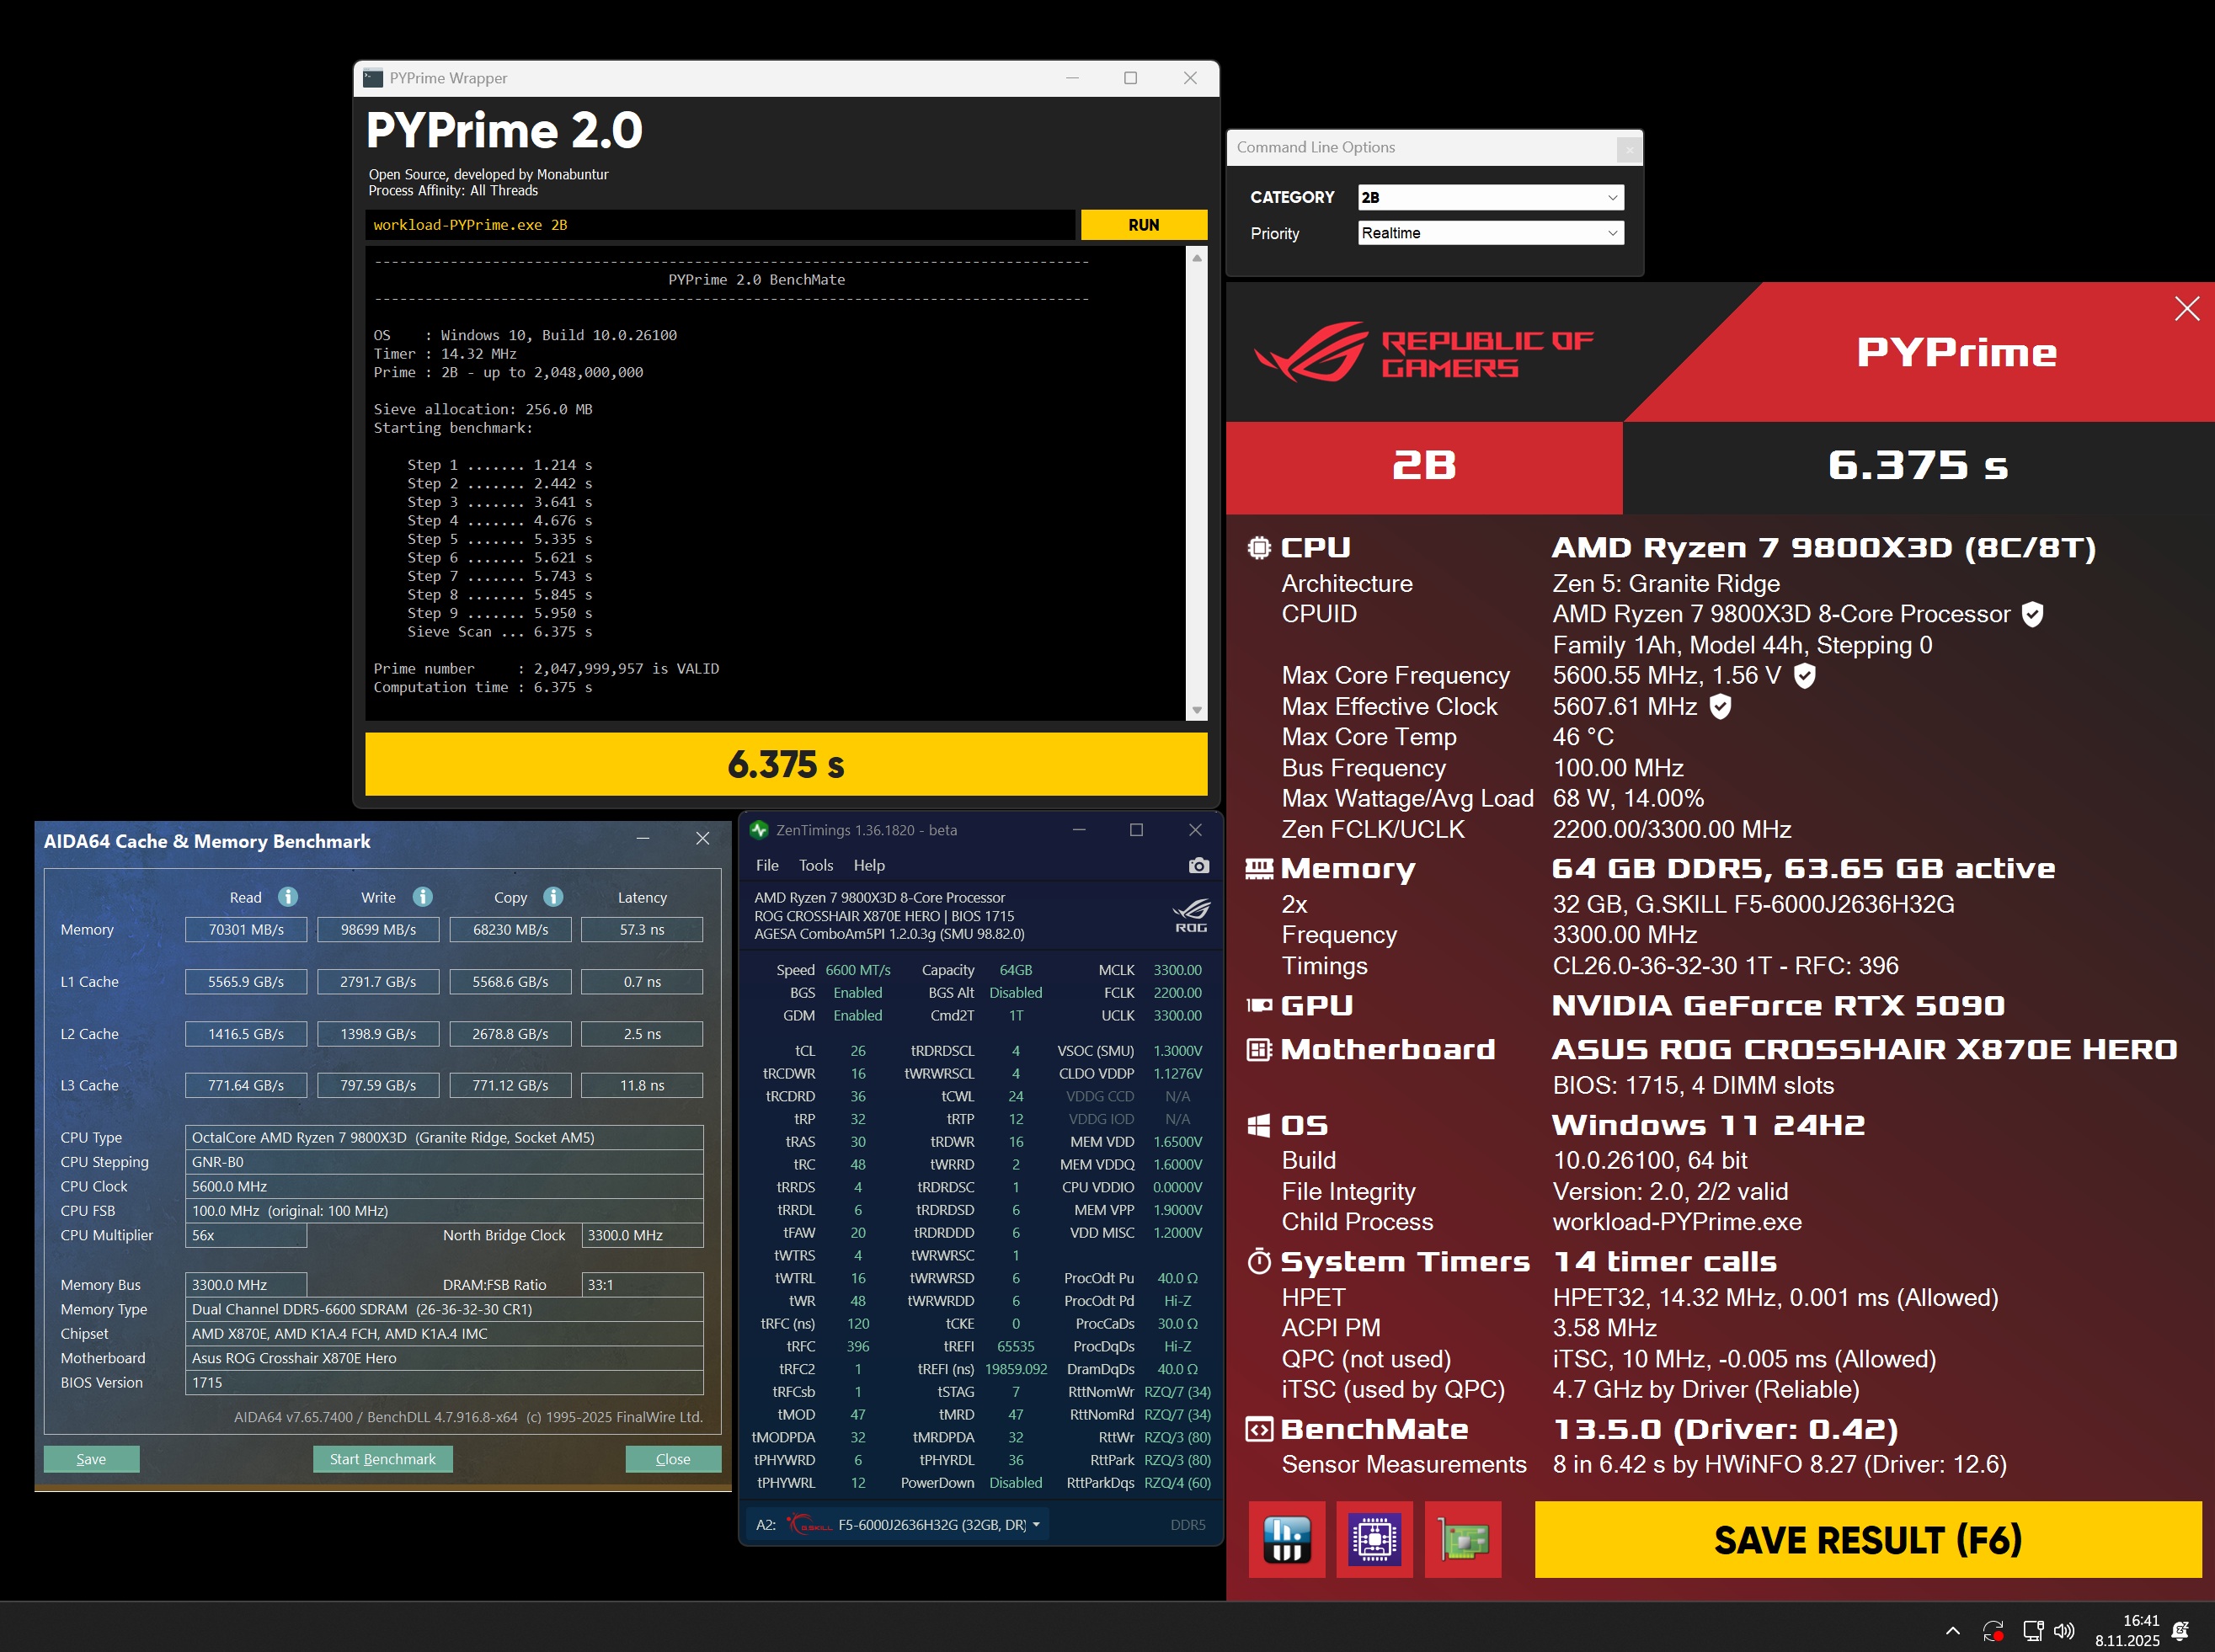Screen dimensions: 2215x1652
Task: Expand the Priority Realtime dropdown
Action: pos(1490,233)
